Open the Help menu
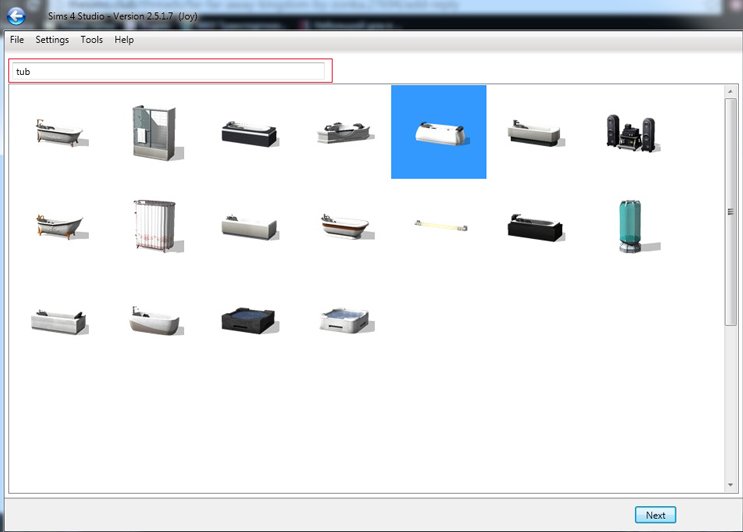This screenshot has width=743, height=532. point(124,40)
